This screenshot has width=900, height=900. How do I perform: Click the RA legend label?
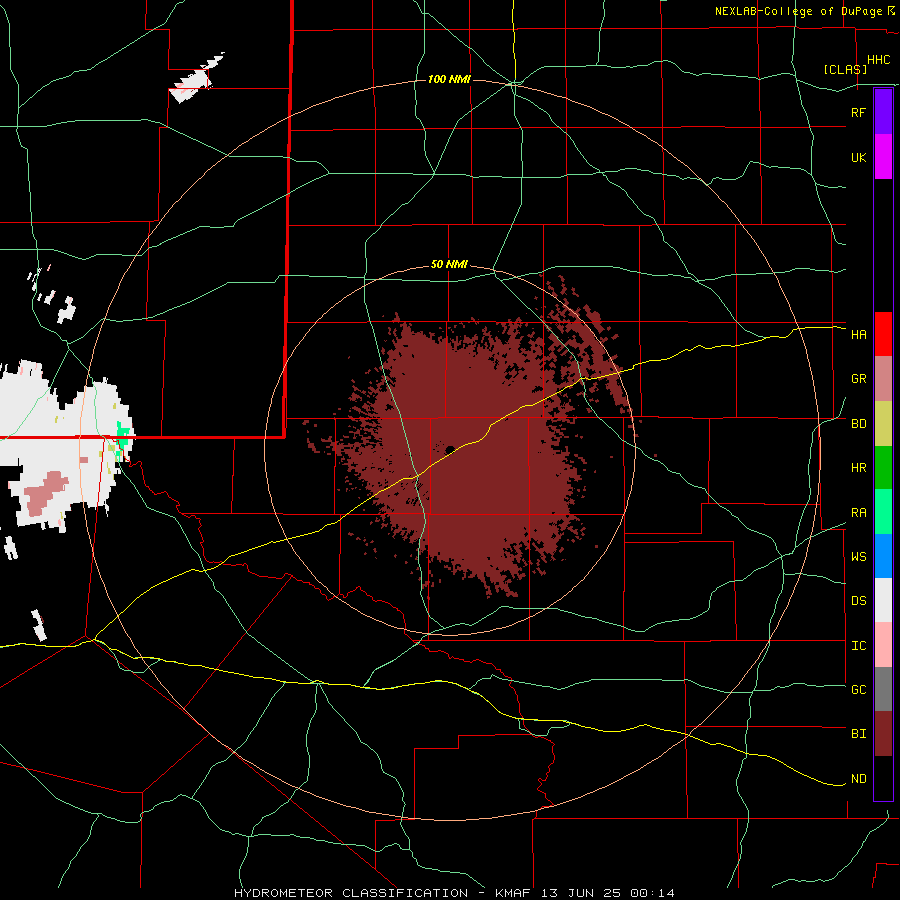858,513
